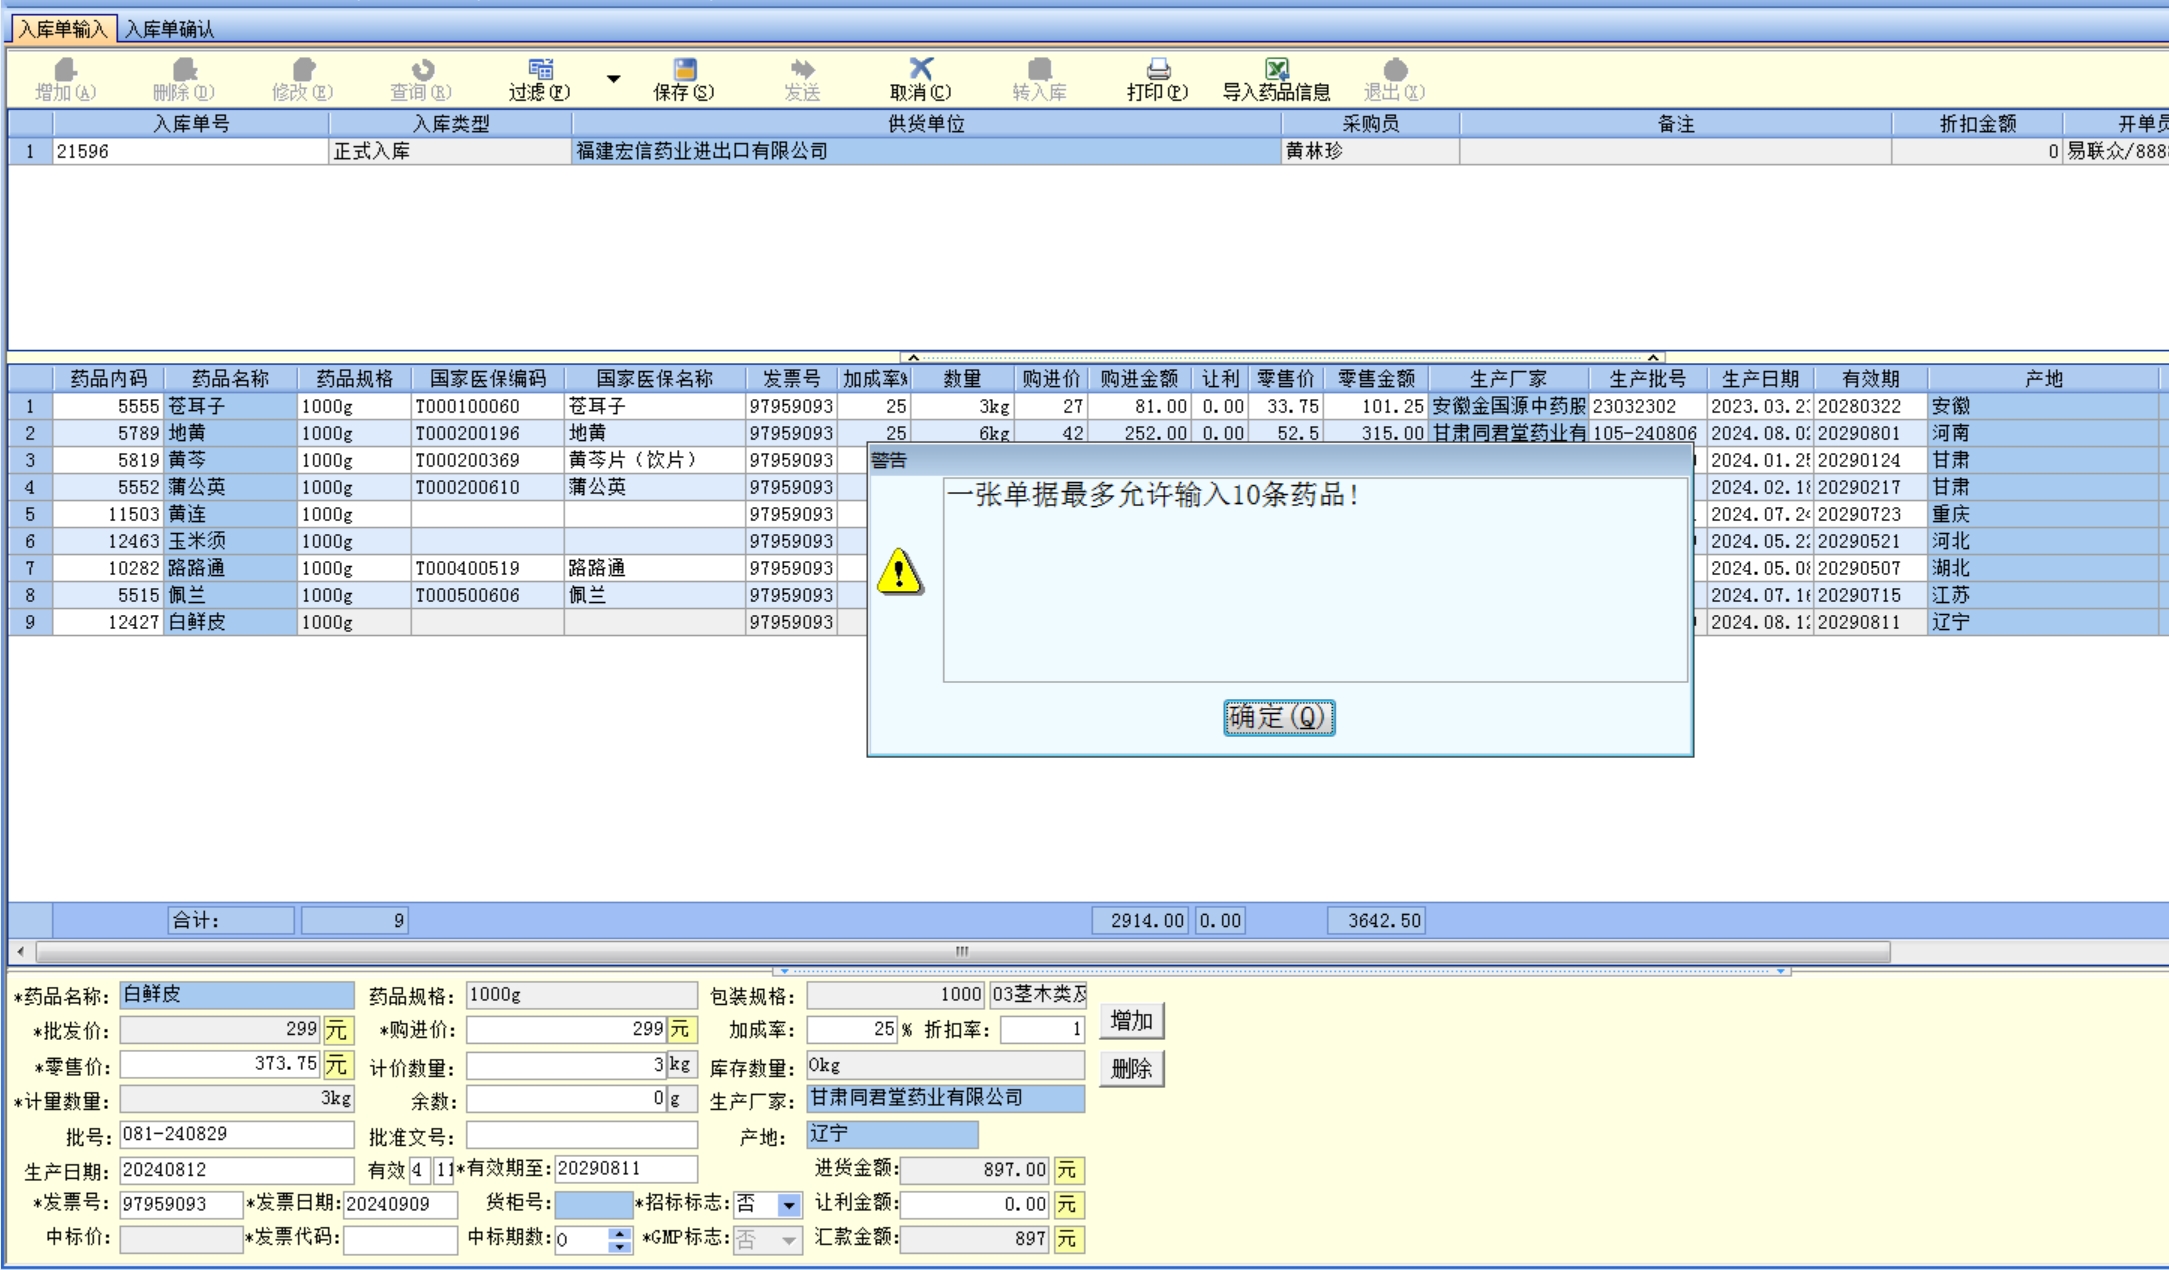Select the 入库单输入 tab
The width and height of the screenshot is (2169, 1270).
(x=62, y=29)
